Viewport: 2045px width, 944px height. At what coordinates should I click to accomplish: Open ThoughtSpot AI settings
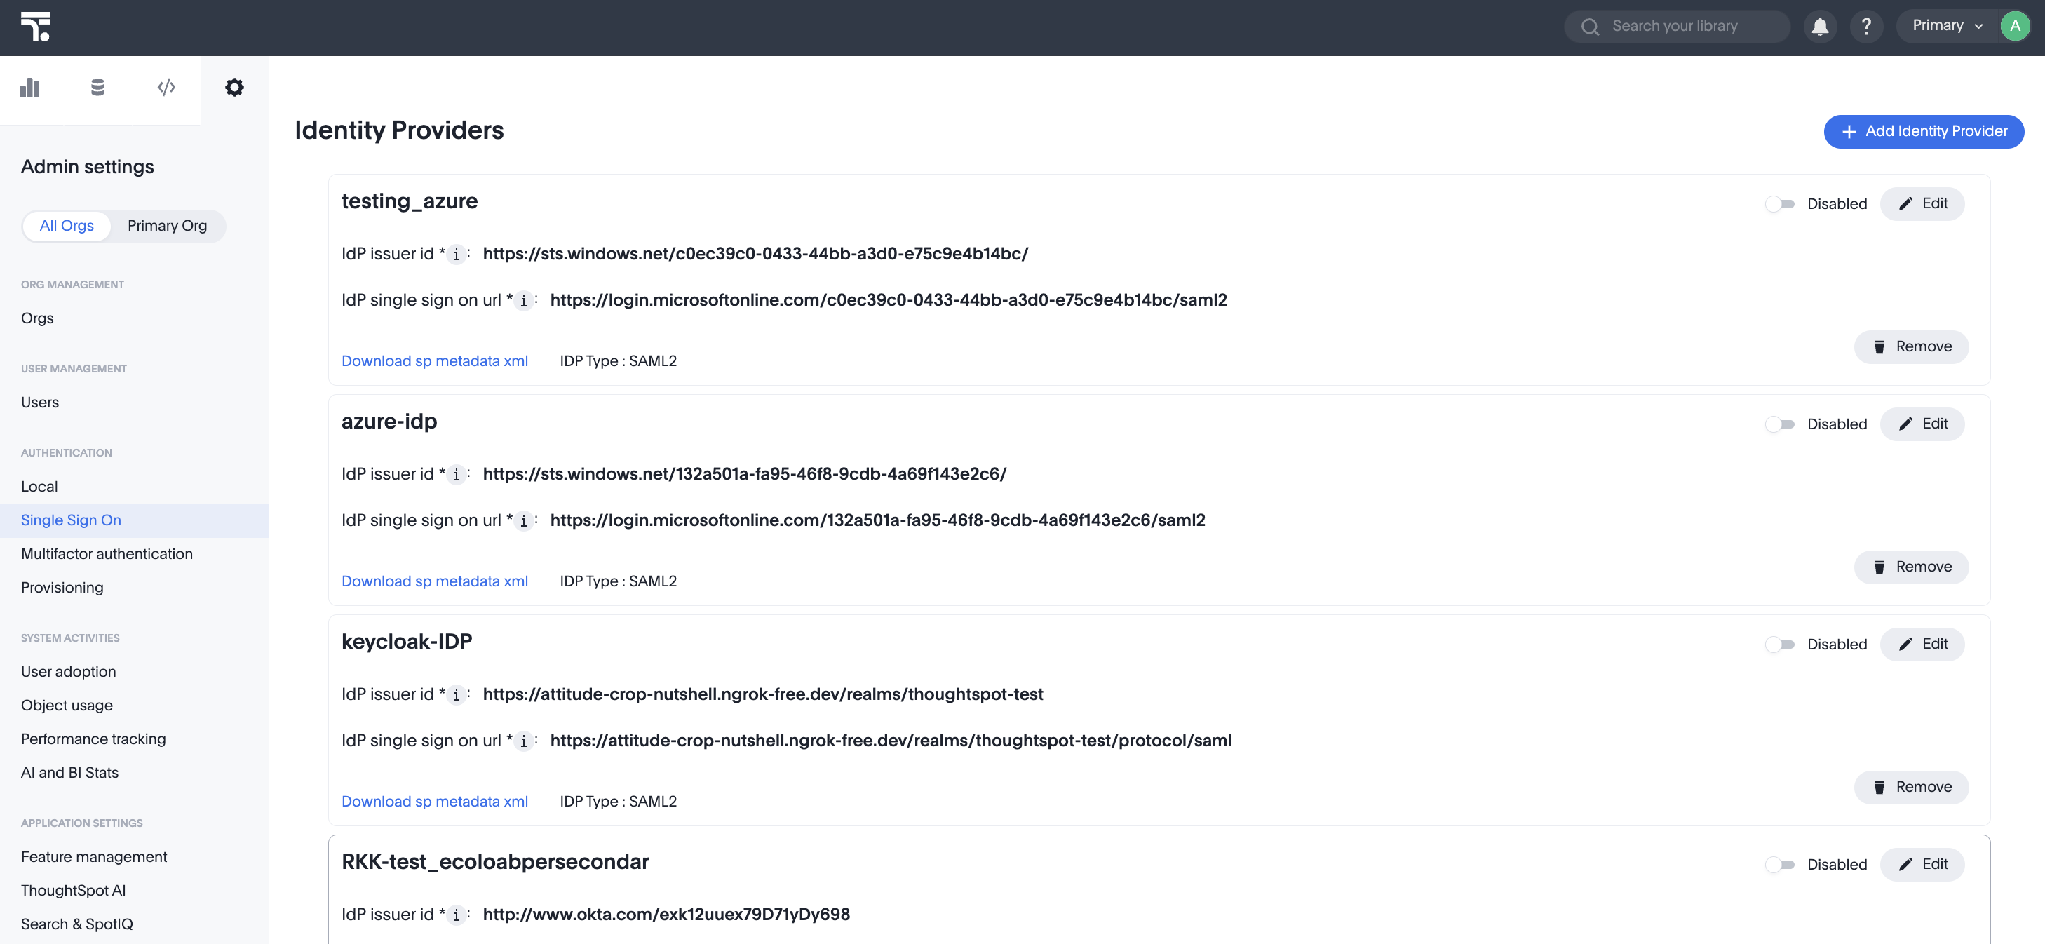click(74, 891)
